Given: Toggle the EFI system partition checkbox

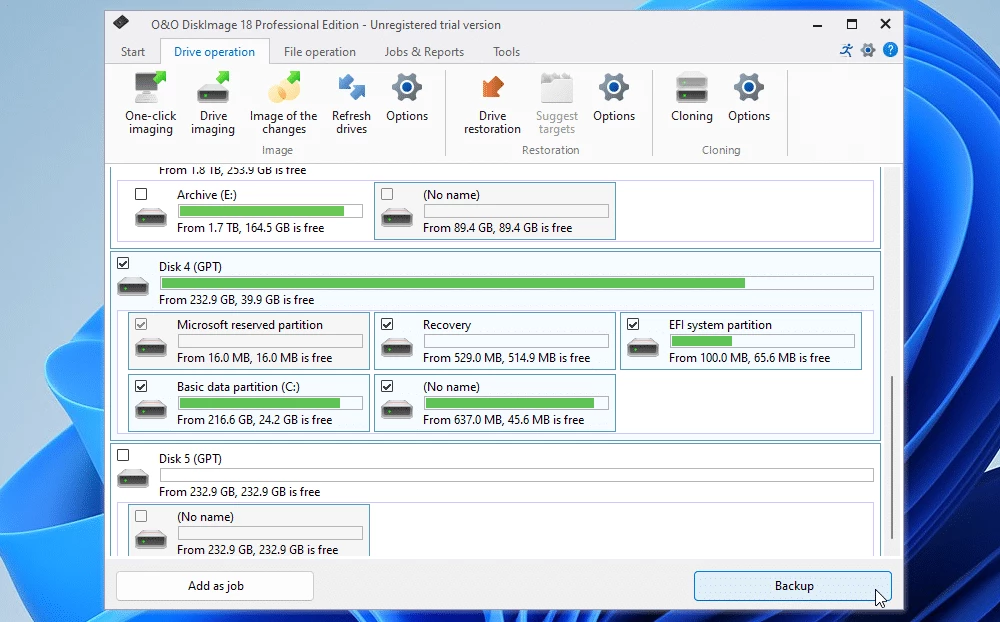Looking at the screenshot, I should point(633,324).
